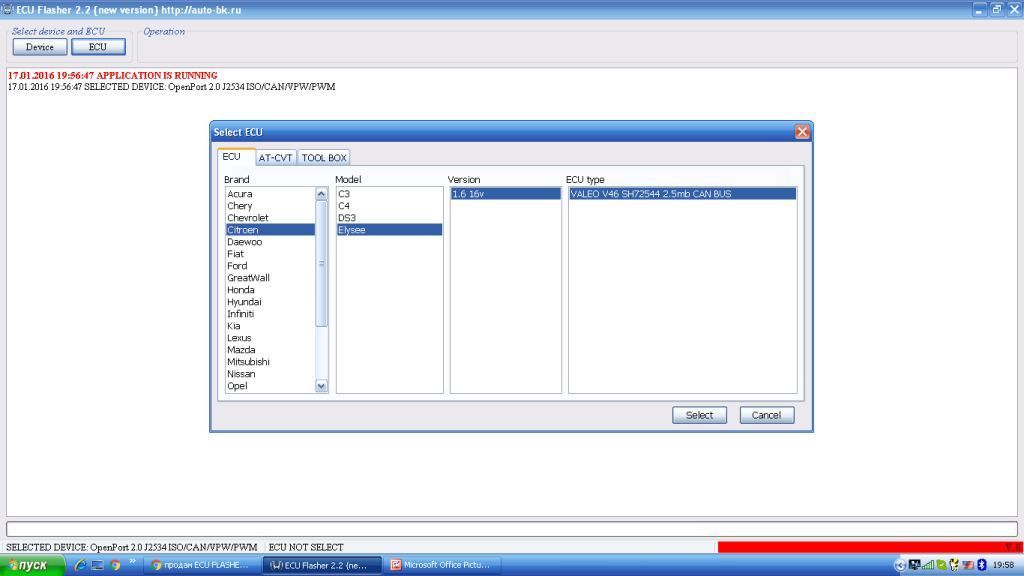The image size is (1024, 576).
Task: Select VALEO V46 SH72544 ECU type
Action: click(682, 194)
